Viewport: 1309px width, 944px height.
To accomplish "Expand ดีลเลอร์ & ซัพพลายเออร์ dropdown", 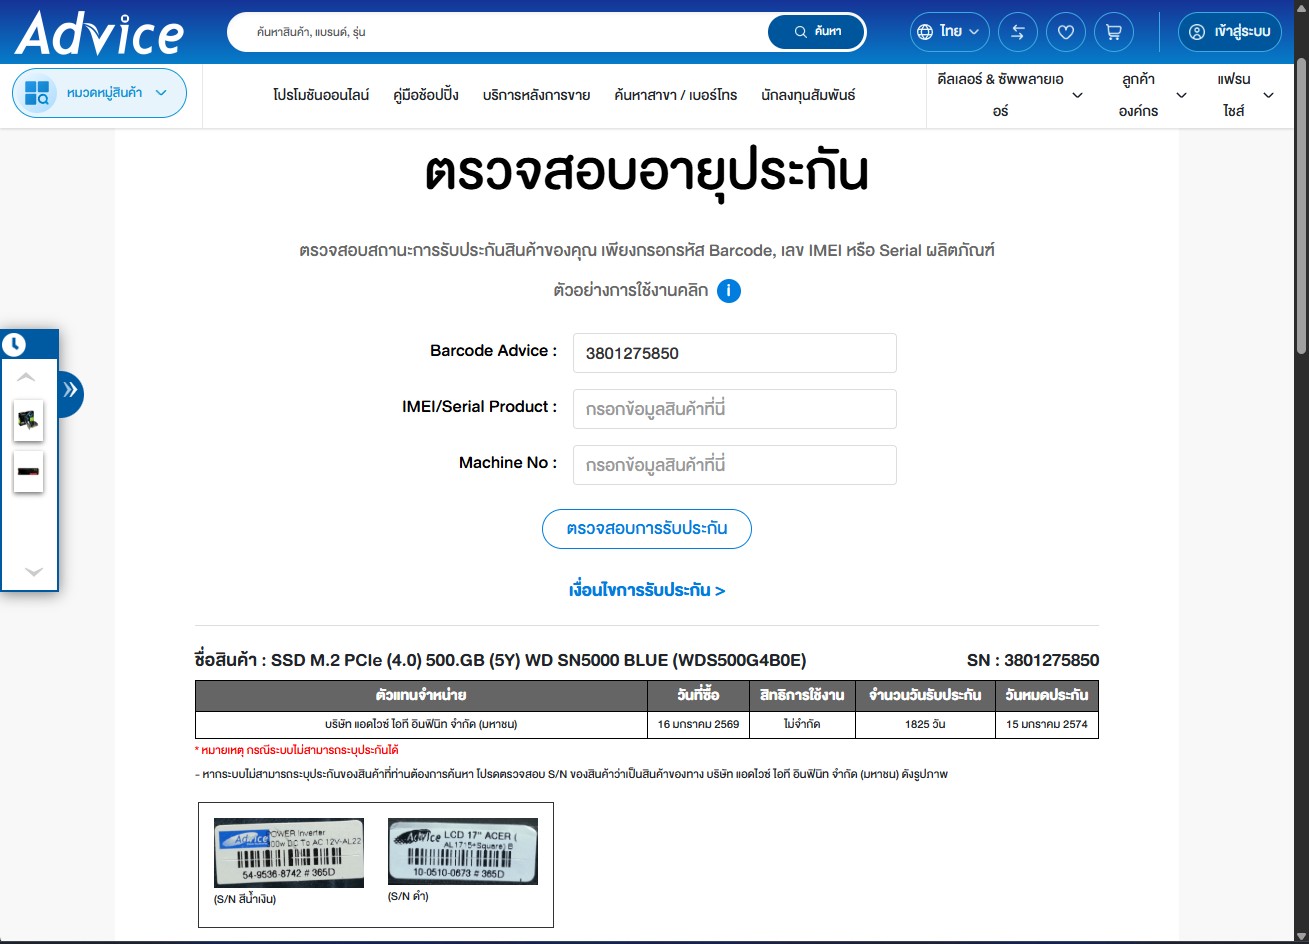I will coord(1011,95).
